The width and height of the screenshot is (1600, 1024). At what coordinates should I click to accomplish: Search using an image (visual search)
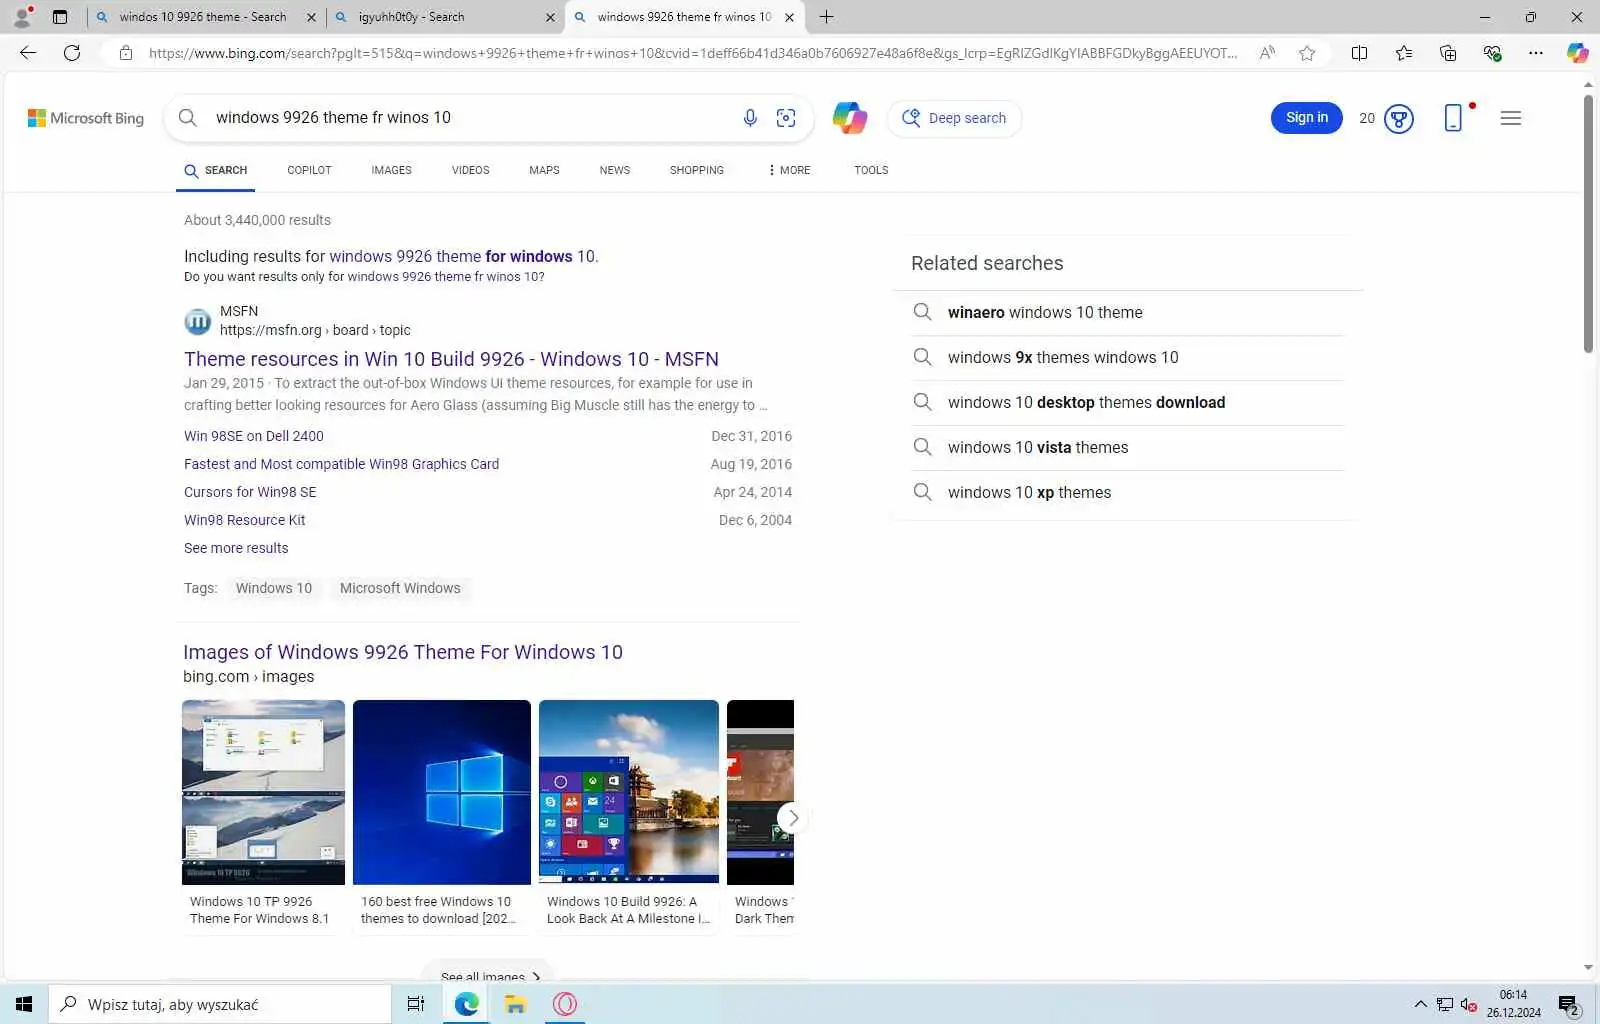(x=786, y=118)
